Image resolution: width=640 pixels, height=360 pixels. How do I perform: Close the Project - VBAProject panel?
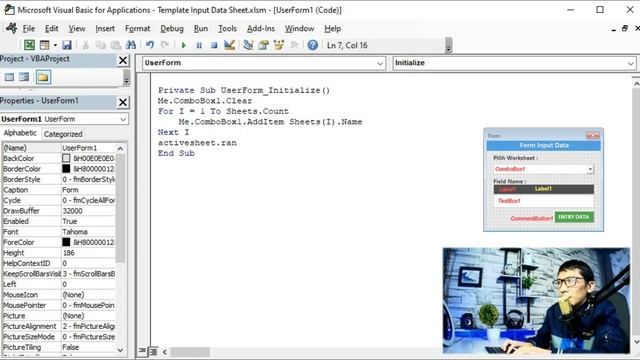tap(123, 60)
